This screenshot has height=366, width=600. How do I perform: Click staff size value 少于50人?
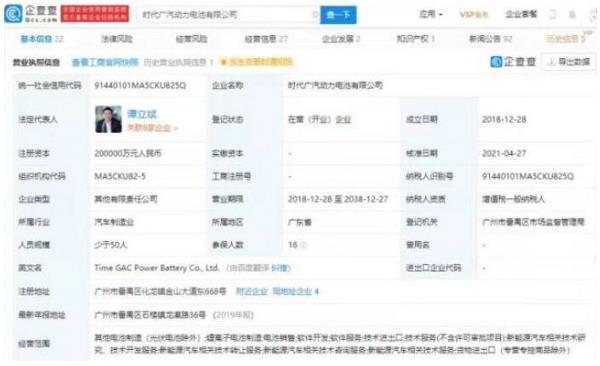tap(111, 245)
